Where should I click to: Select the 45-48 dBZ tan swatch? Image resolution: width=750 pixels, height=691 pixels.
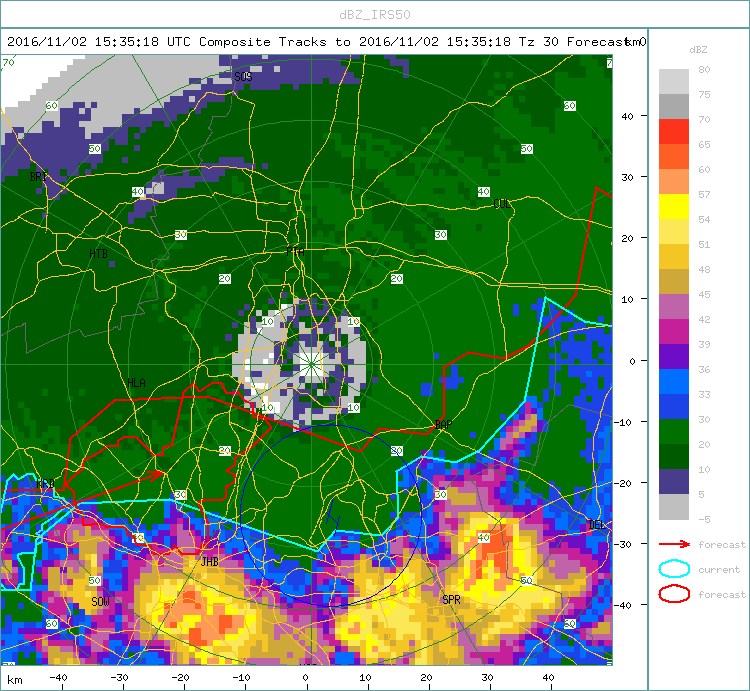674,282
